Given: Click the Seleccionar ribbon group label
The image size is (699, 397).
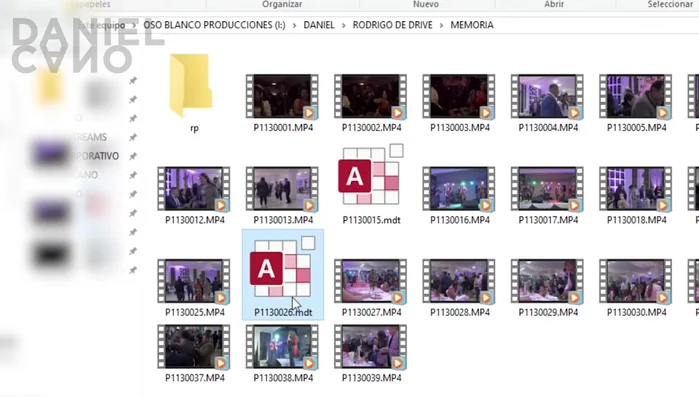Looking at the screenshot, I should [x=670, y=4].
